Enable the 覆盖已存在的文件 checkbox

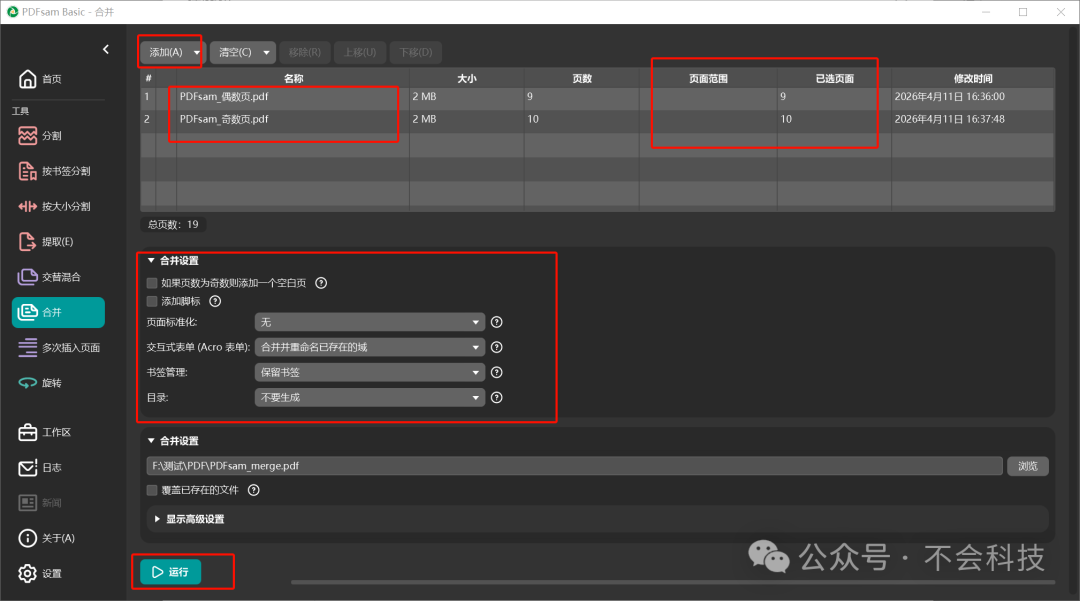(152, 490)
